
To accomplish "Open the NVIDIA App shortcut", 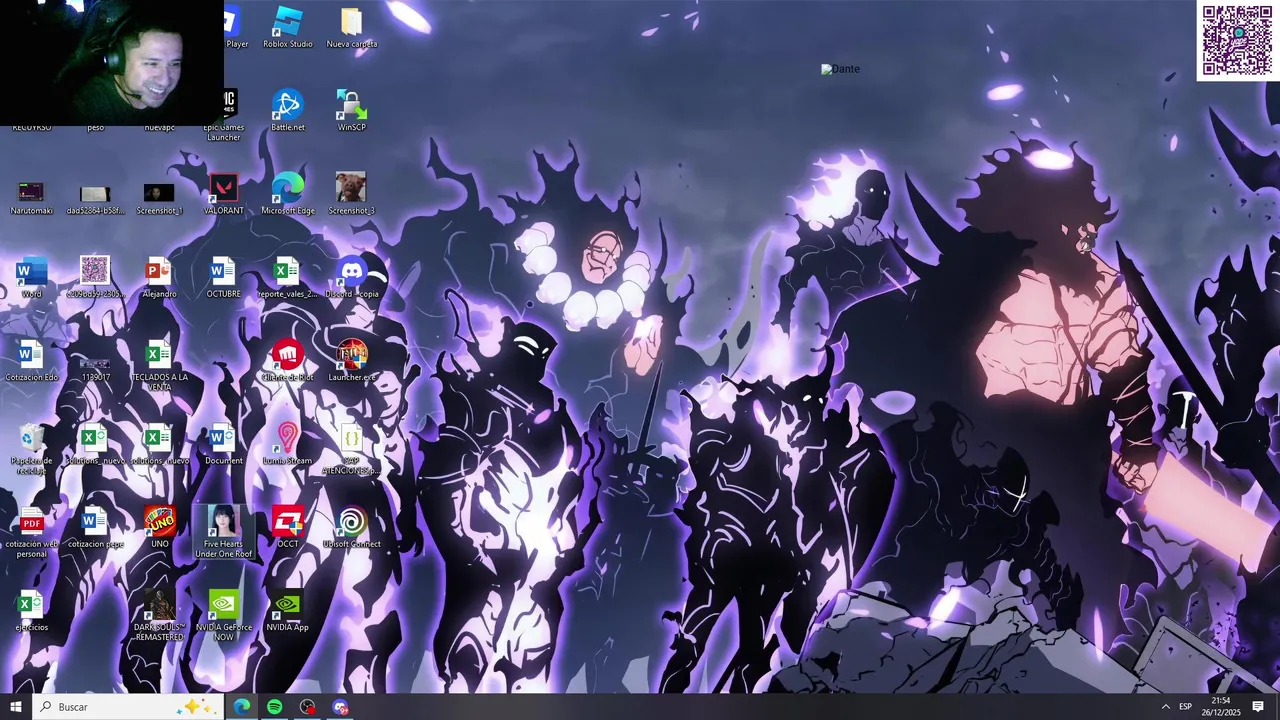I will pos(287,611).
